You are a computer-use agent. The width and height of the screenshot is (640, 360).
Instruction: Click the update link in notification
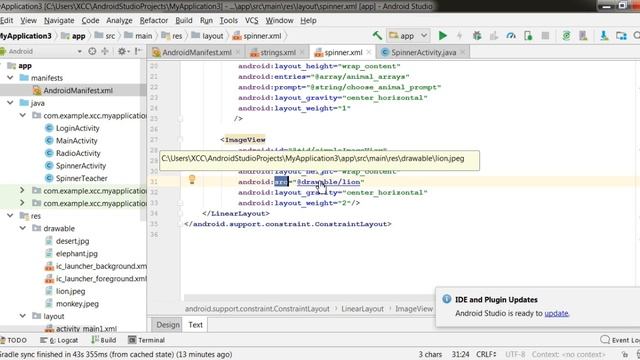556,313
